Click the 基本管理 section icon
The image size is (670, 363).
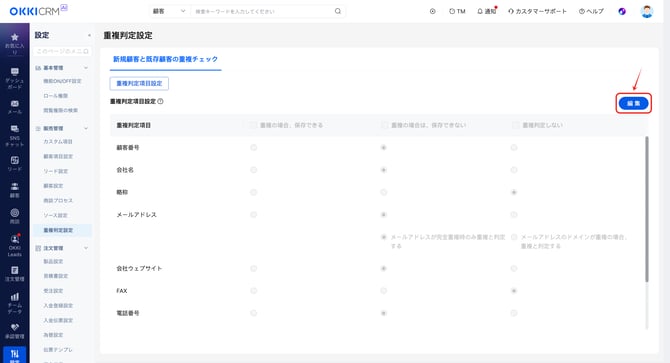point(38,68)
